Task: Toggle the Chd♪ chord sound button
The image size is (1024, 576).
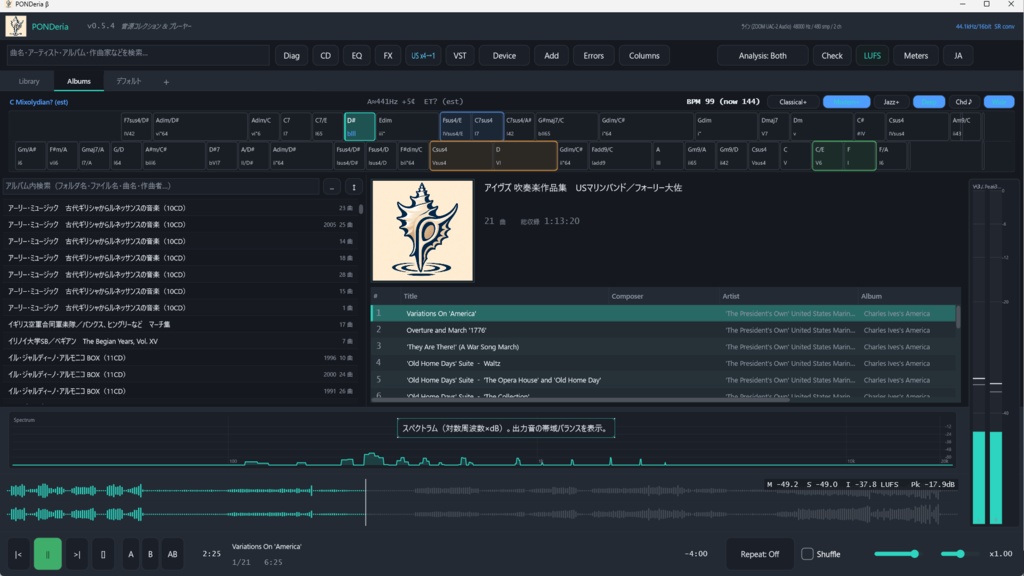Action: [963, 102]
